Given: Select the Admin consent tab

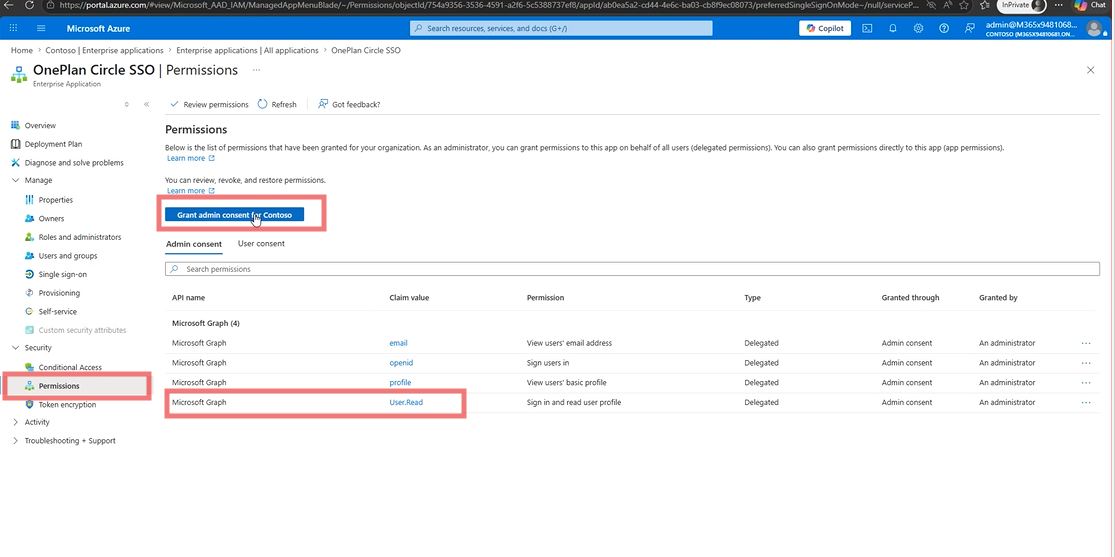Looking at the screenshot, I should pyautogui.click(x=194, y=244).
